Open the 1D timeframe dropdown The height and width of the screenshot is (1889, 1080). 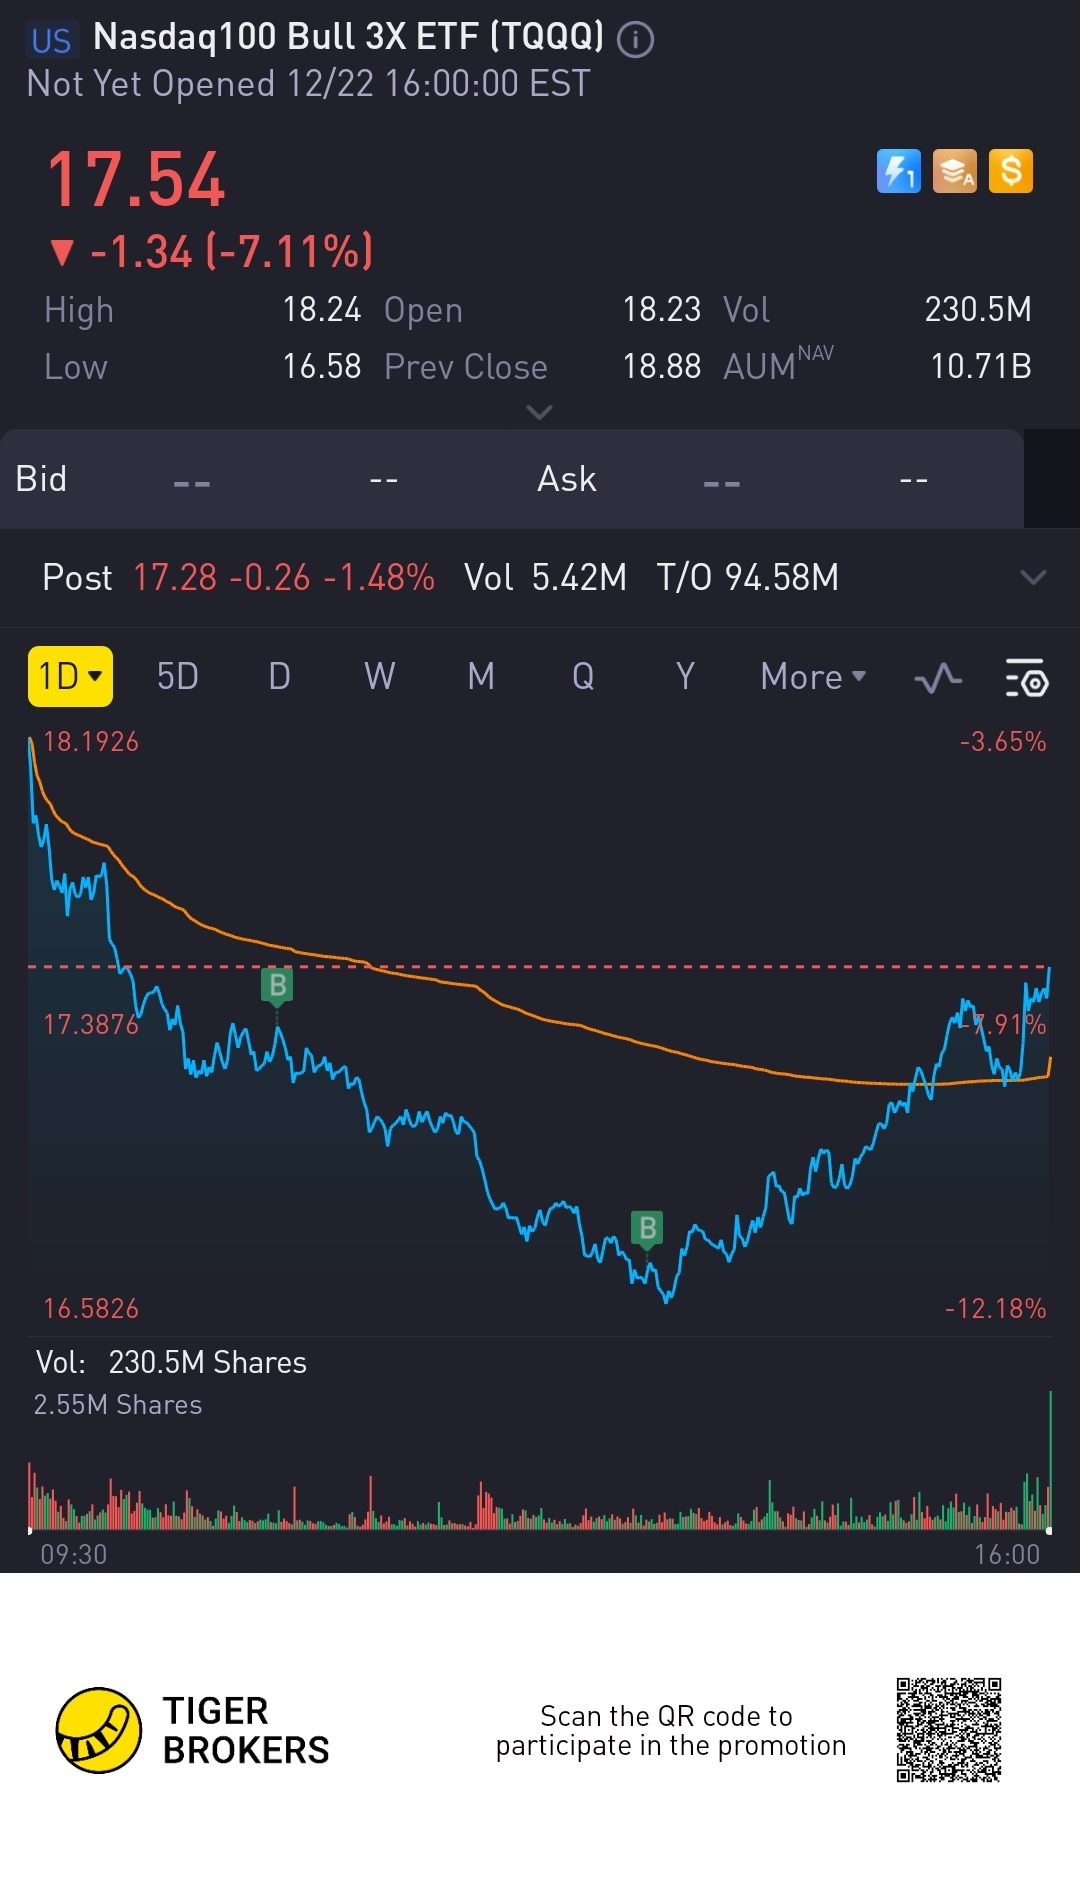click(x=70, y=677)
